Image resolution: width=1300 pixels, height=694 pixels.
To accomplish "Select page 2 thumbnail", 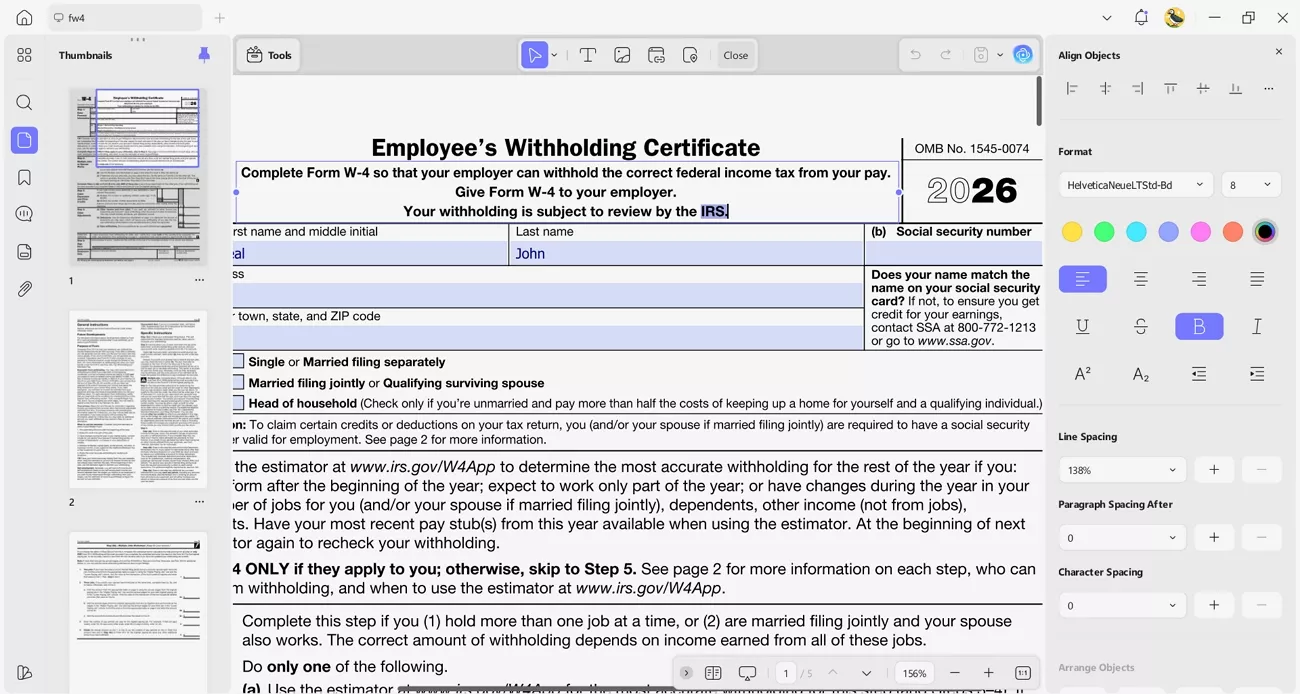I will 138,399.
